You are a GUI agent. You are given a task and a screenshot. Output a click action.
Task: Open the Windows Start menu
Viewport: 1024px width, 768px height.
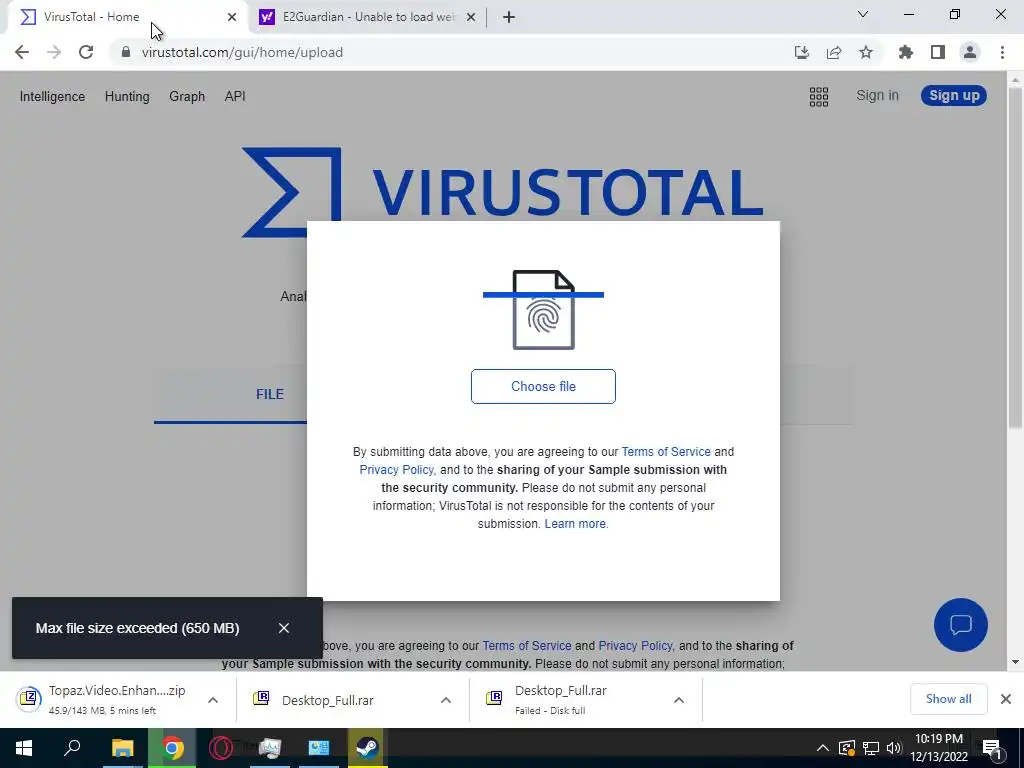(24, 748)
